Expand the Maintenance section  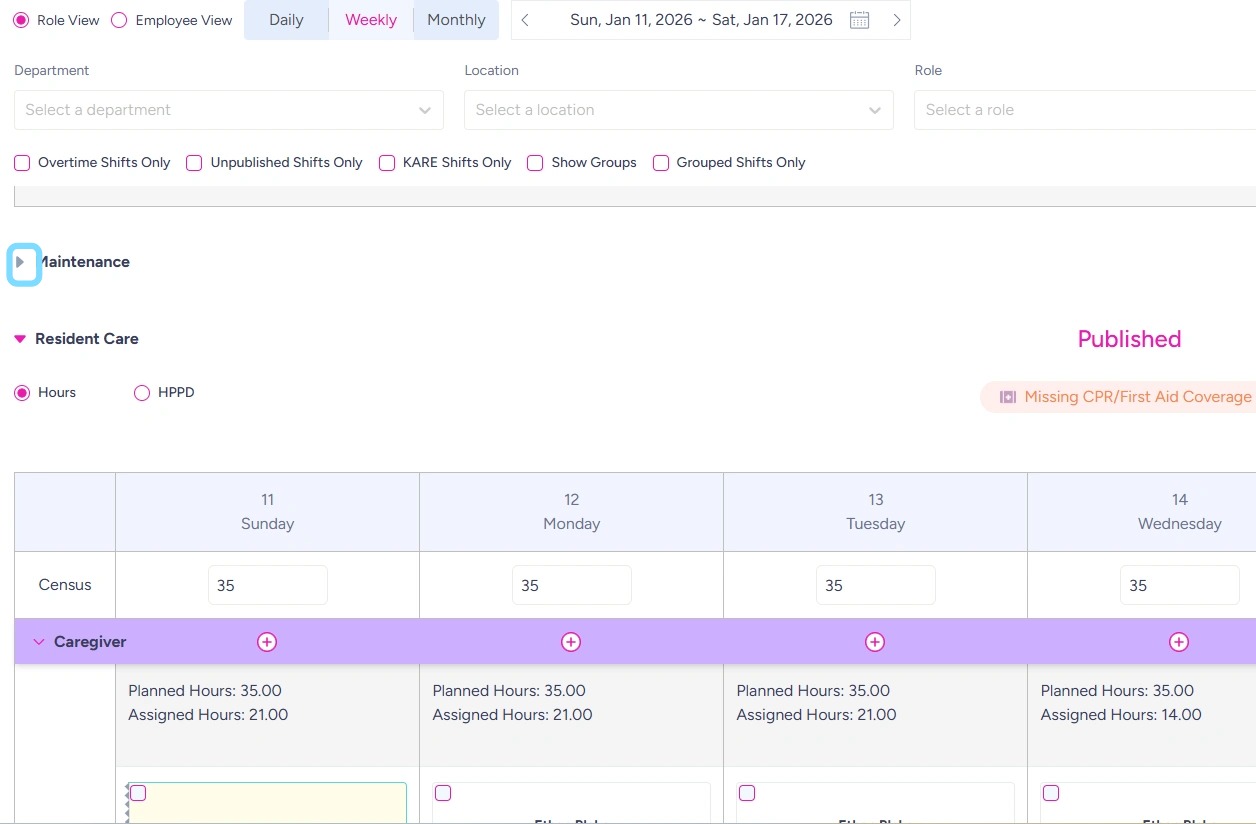click(x=21, y=262)
